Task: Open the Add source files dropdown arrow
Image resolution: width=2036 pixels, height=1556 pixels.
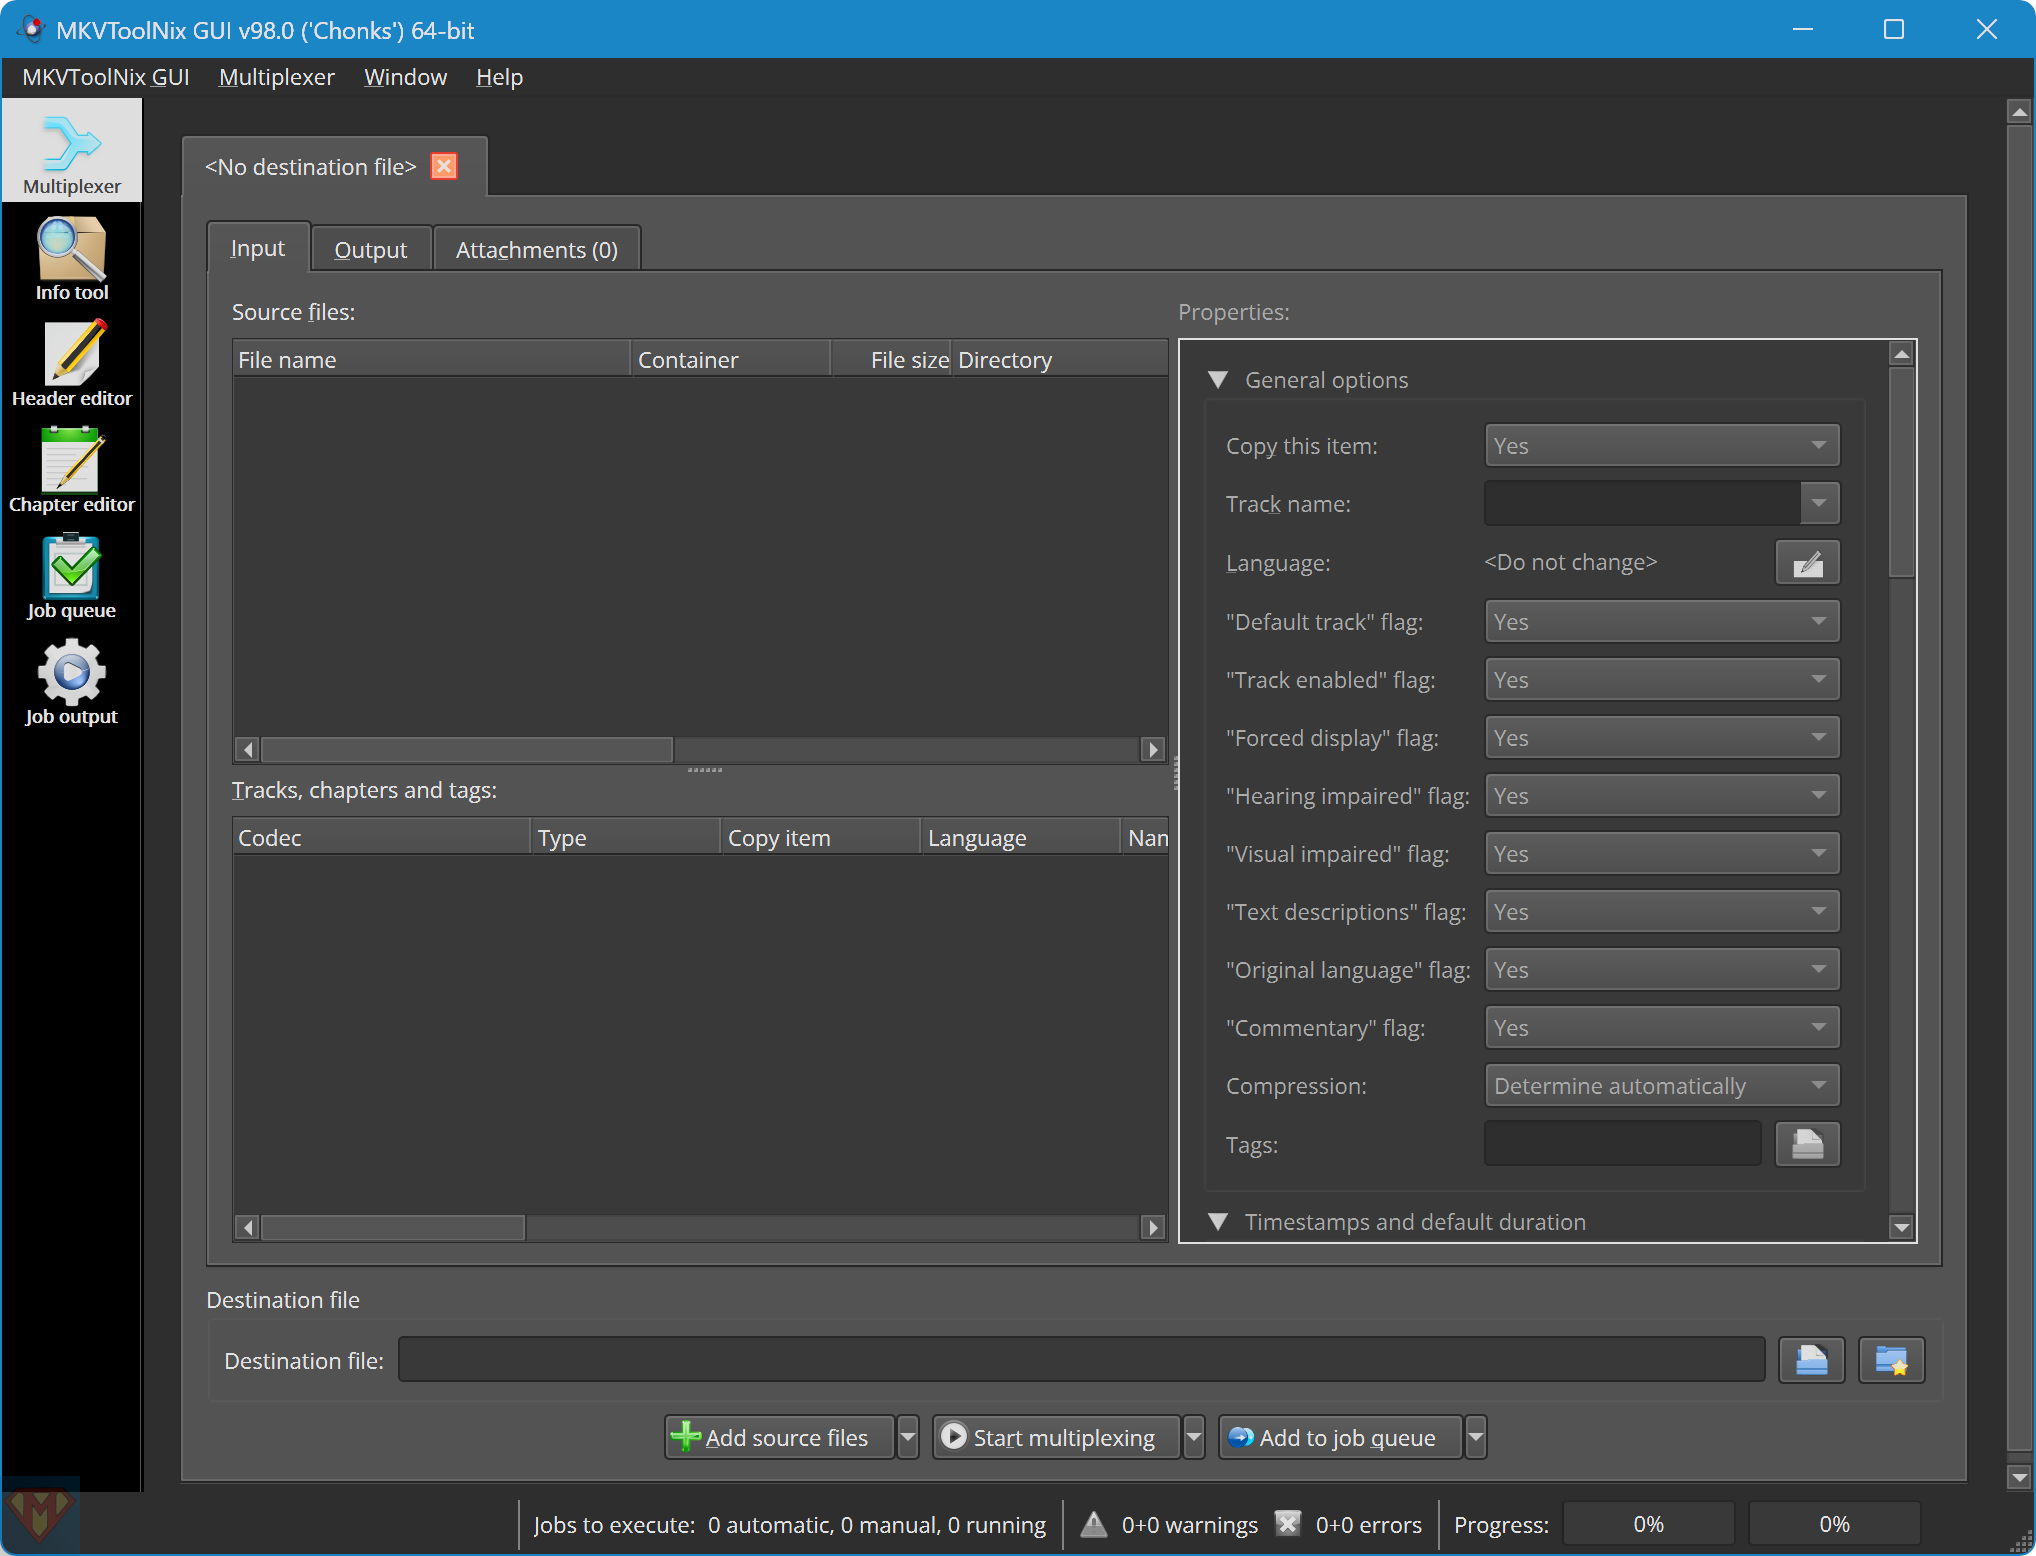Action: point(907,1437)
